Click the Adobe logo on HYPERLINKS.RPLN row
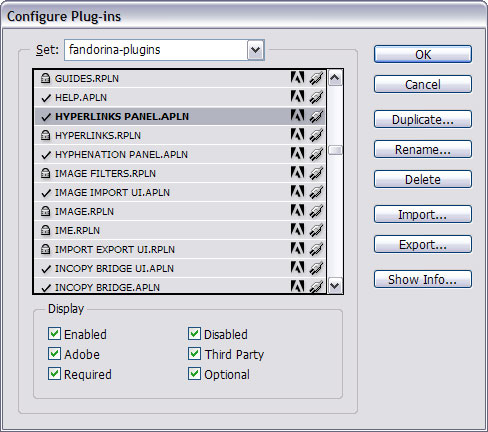Viewport: 488px width, 432px height. click(297, 134)
